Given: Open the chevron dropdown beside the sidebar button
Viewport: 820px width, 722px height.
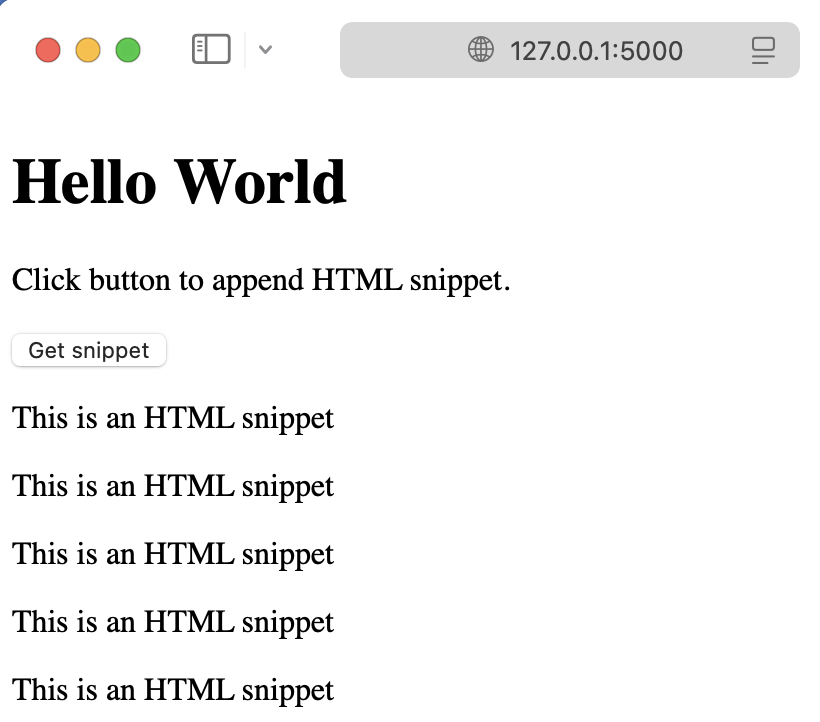Looking at the screenshot, I should (x=265, y=49).
